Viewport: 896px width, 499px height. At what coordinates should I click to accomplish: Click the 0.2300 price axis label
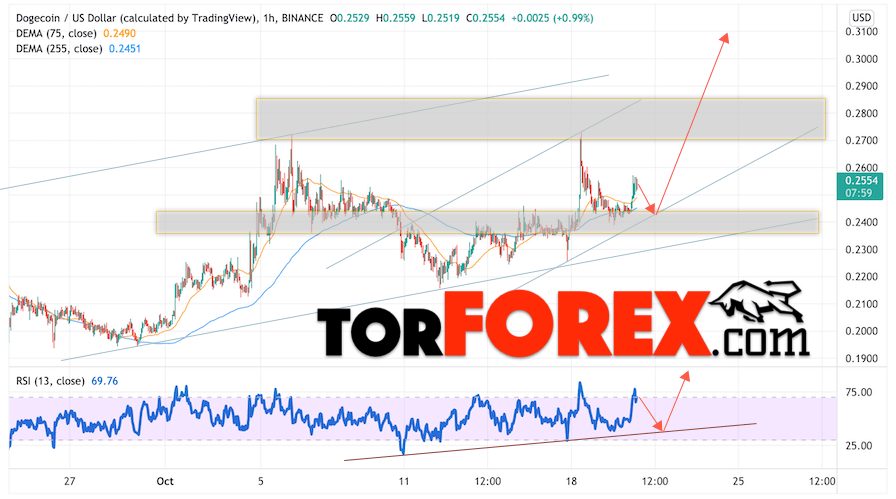click(861, 250)
